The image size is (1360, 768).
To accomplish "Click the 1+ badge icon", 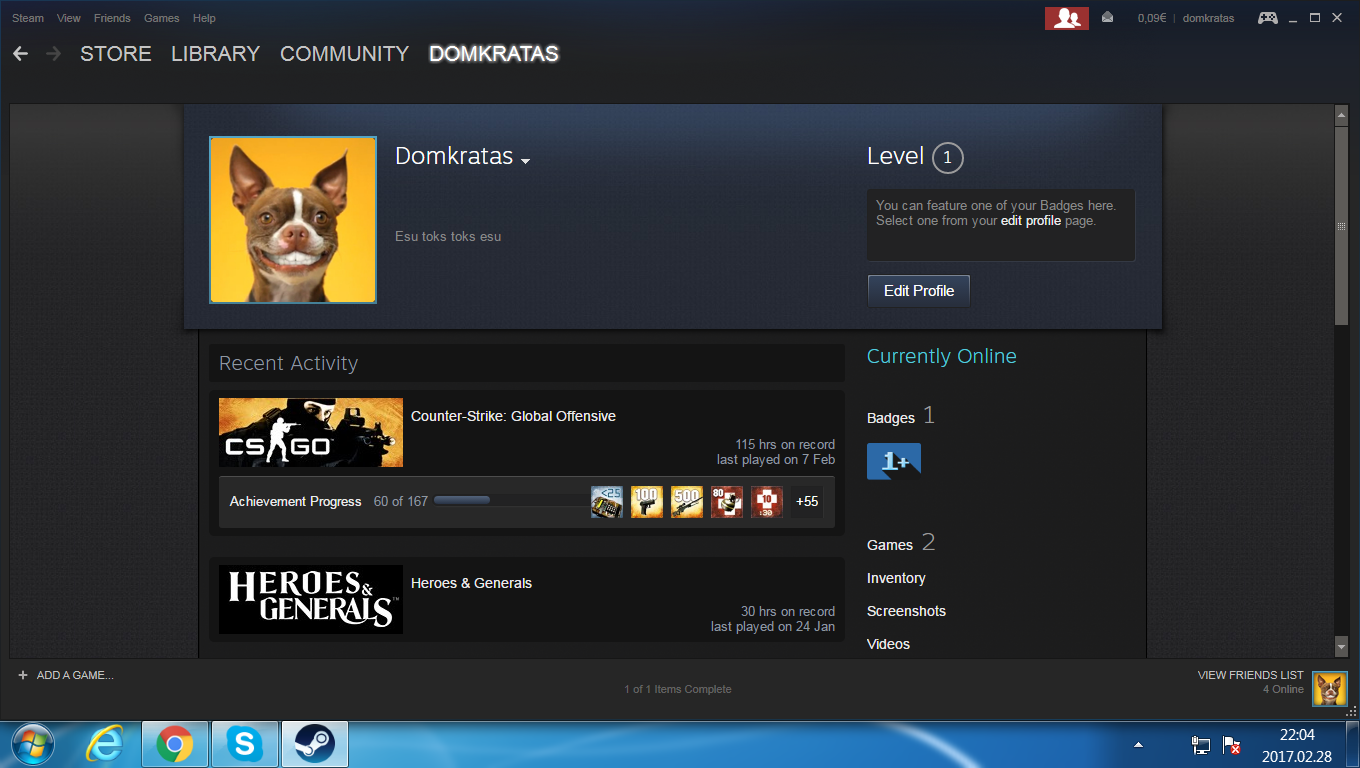I will (894, 461).
